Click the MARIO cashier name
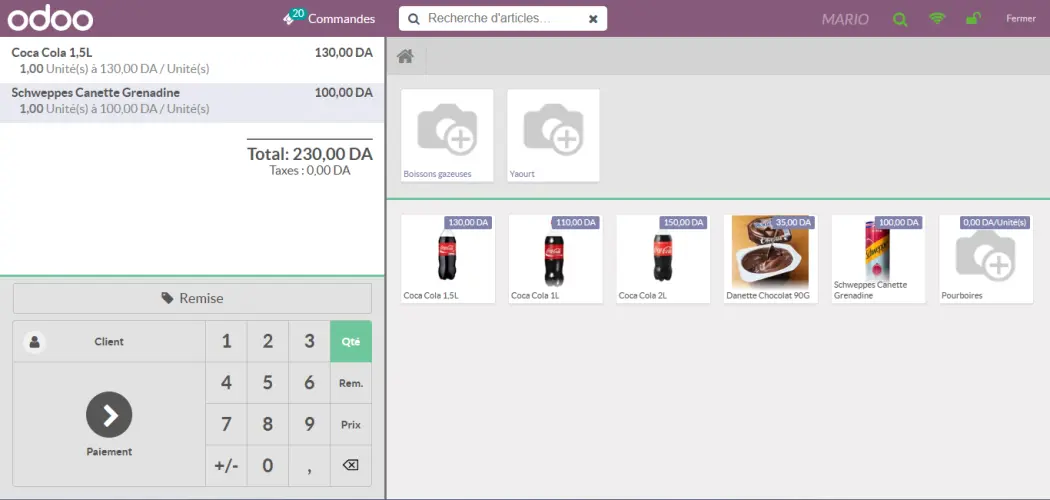Image resolution: width=1050 pixels, height=500 pixels. [x=845, y=19]
